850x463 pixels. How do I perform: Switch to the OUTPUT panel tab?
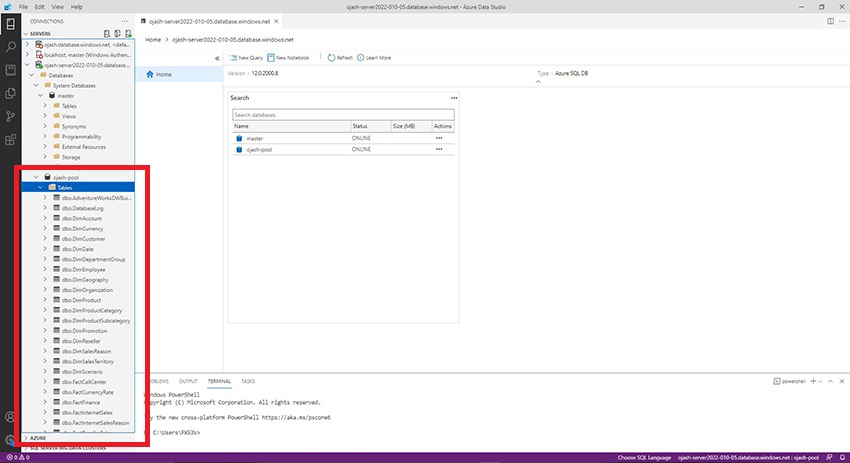[188, 381]
